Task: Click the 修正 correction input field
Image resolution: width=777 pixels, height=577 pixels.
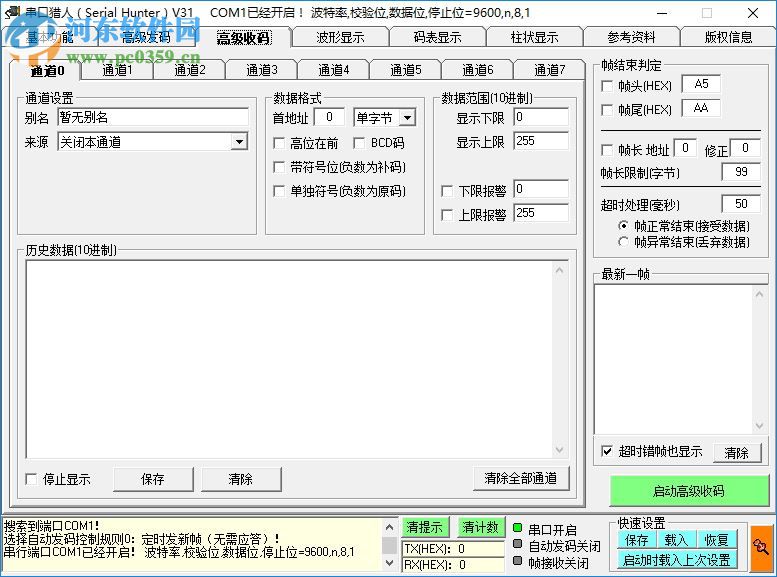Action: pyautogui.click(x=745, y=148)
